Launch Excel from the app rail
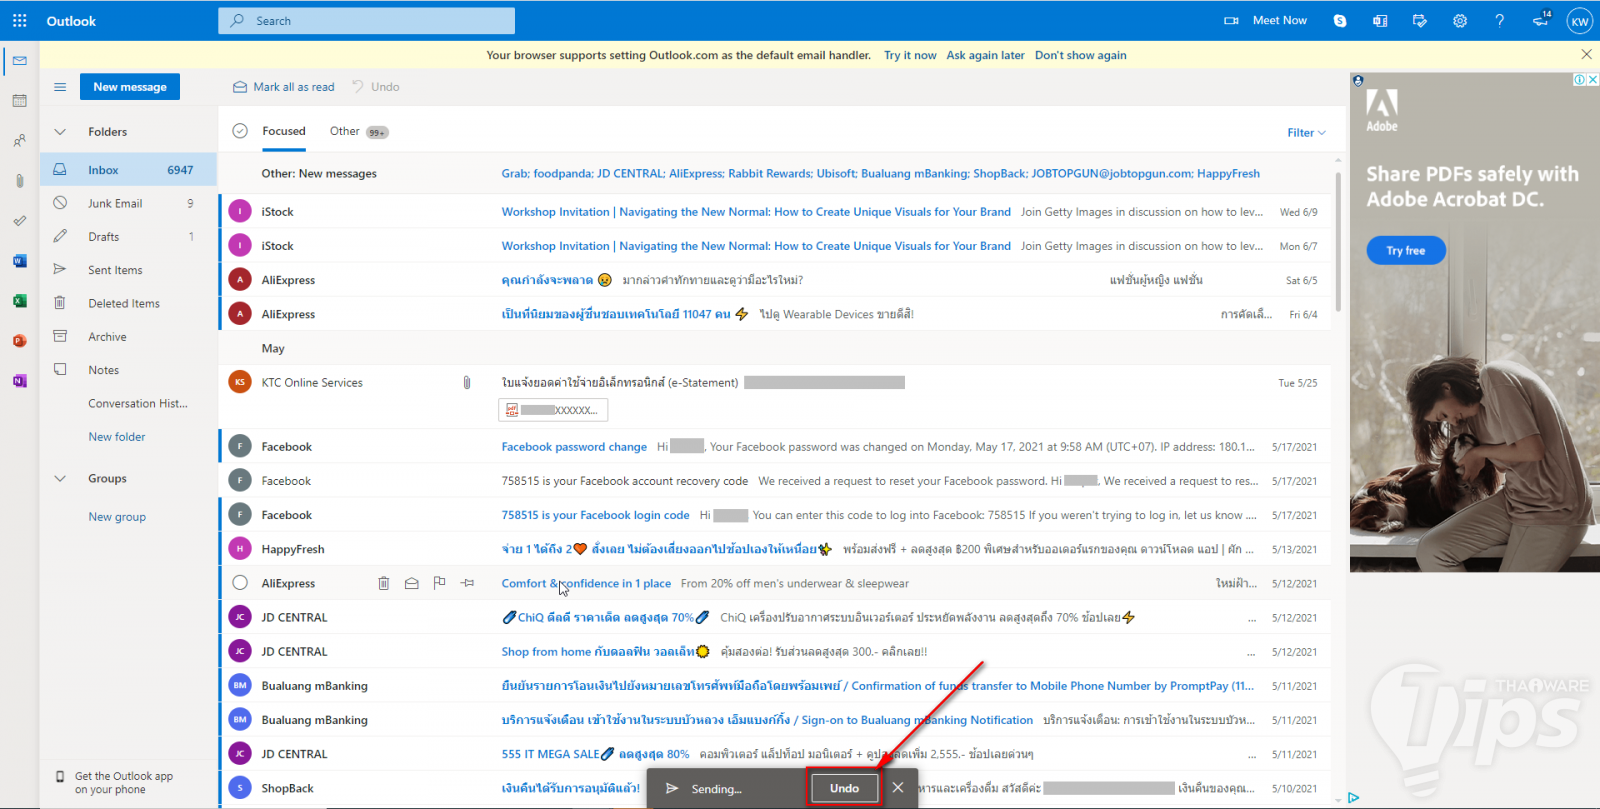 coord(20,301)
